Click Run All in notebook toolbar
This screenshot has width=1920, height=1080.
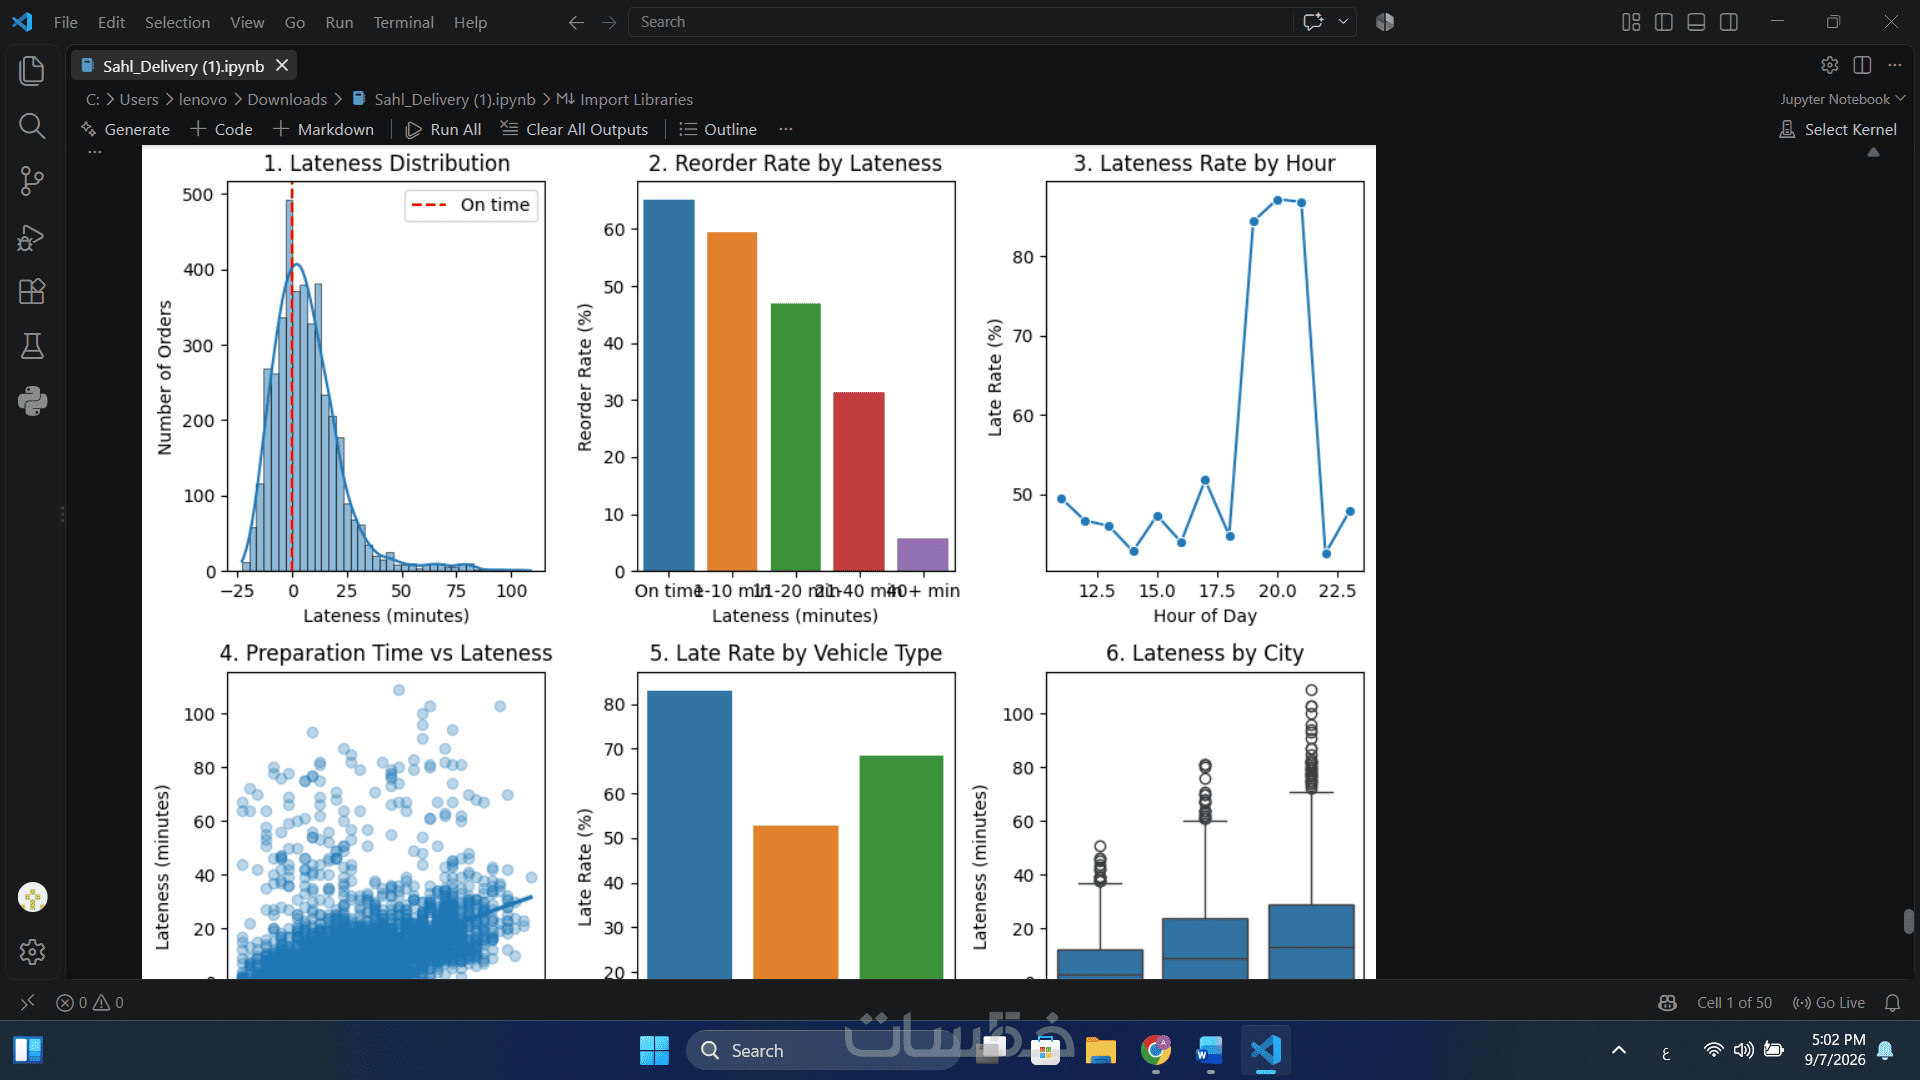coord(443,129)
